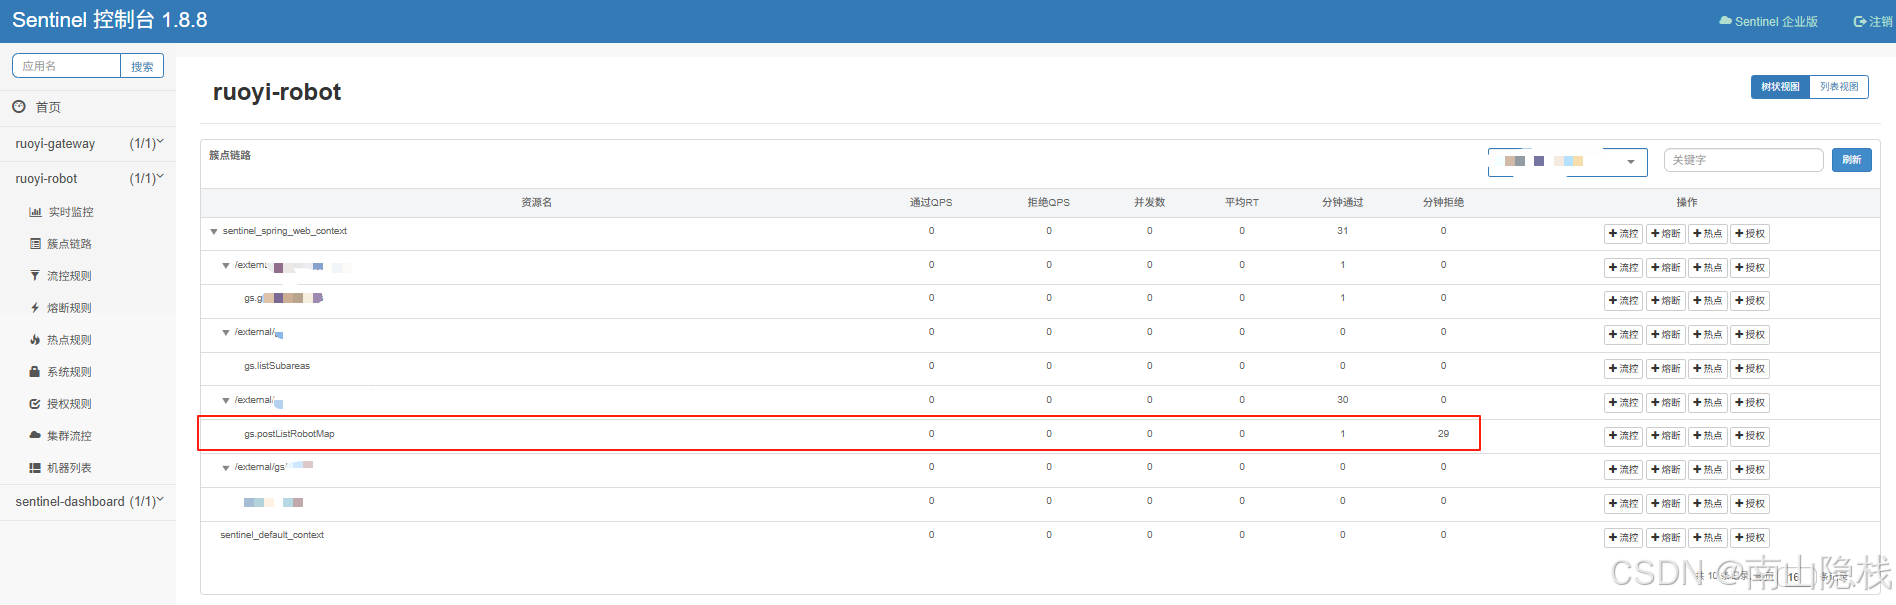Open the Sentinel 企业版 link
This screenshot has height=605, width=1896.
(x=1768, y=21)
